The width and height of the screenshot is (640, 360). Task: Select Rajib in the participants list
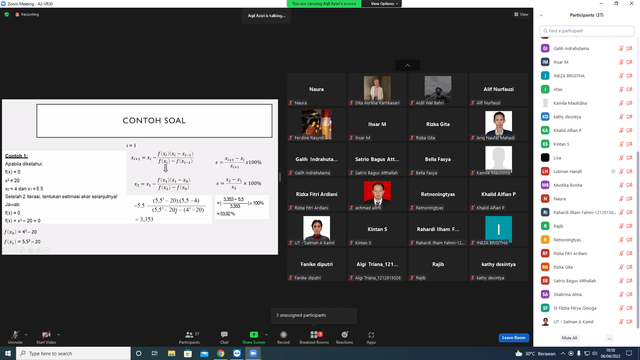(587, 226)
